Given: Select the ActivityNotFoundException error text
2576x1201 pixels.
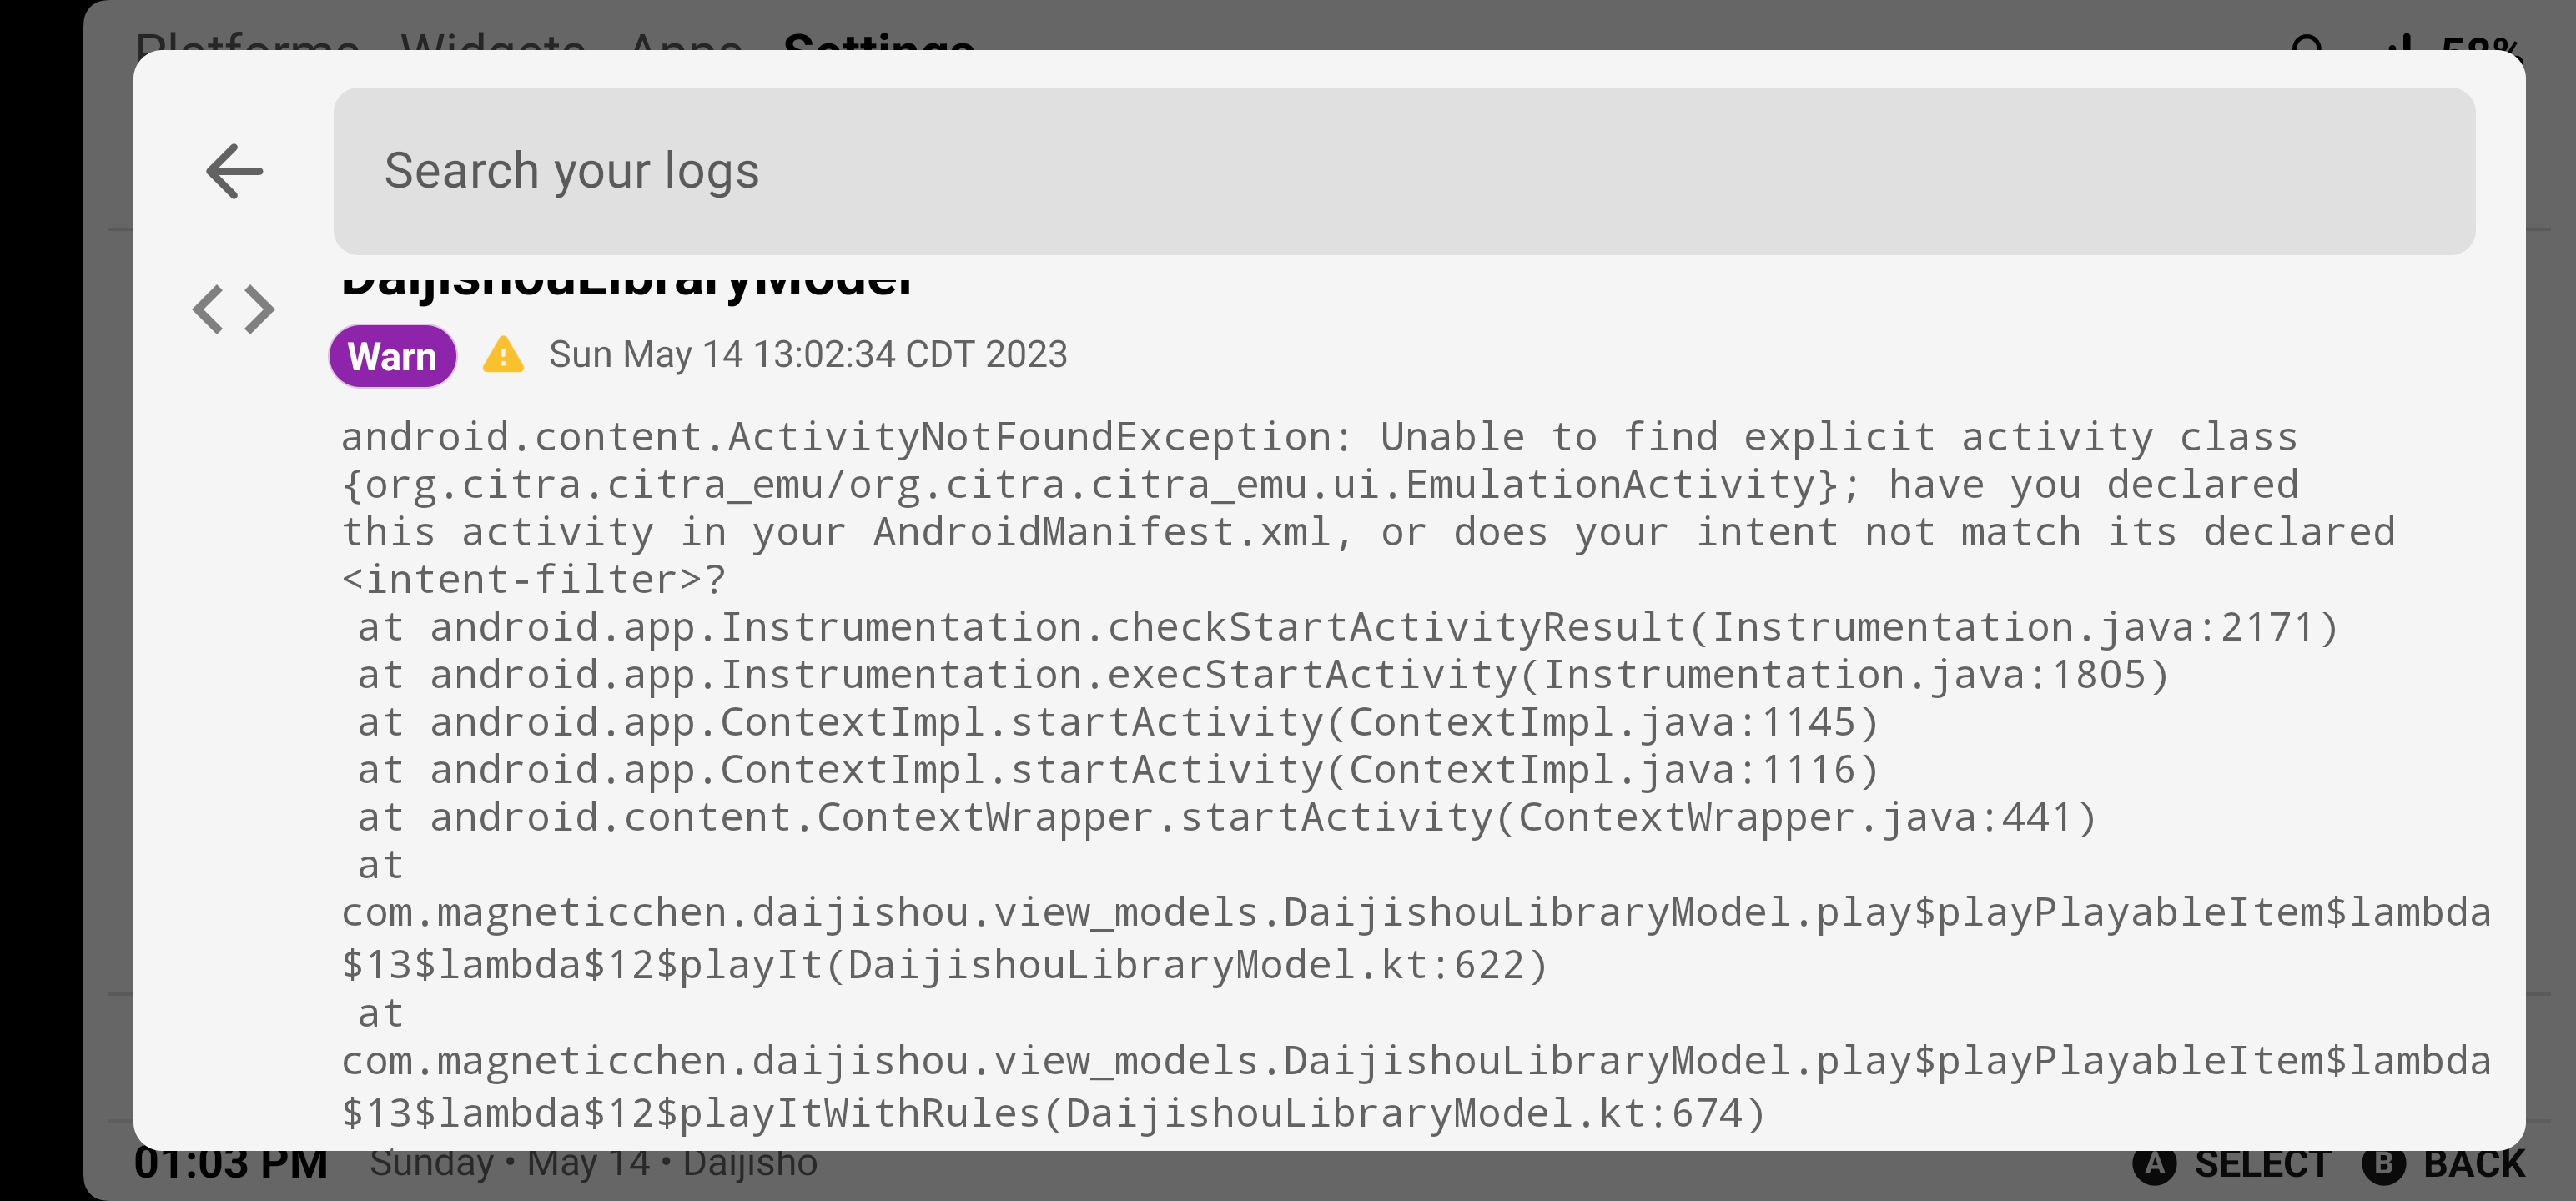Looking at the screenshot, I should [1300, 507].
